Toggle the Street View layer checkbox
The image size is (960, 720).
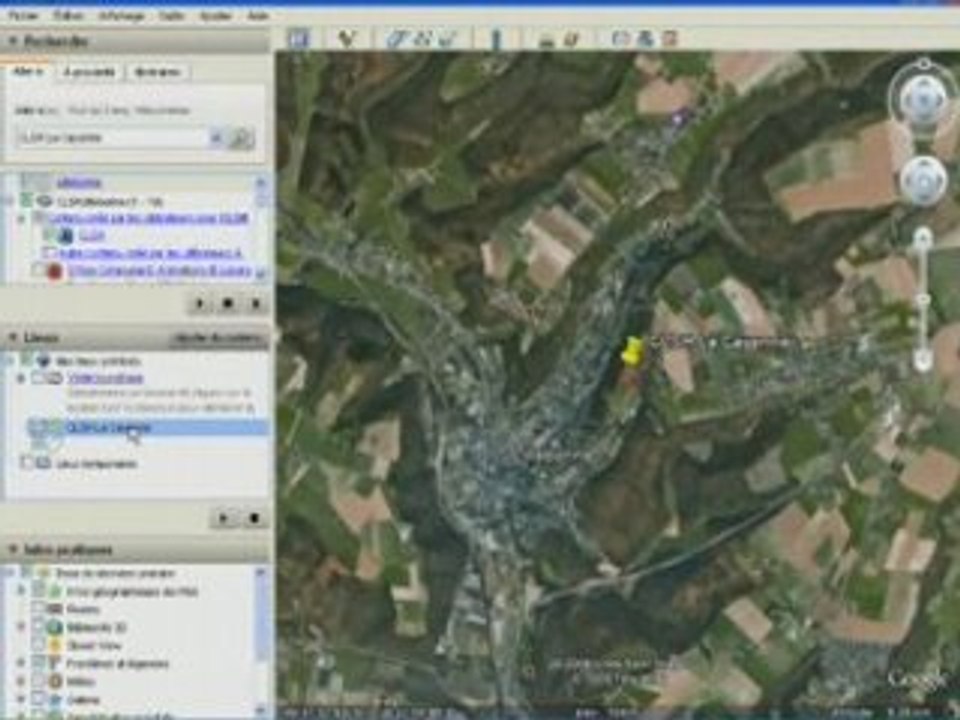click(37, 645)
